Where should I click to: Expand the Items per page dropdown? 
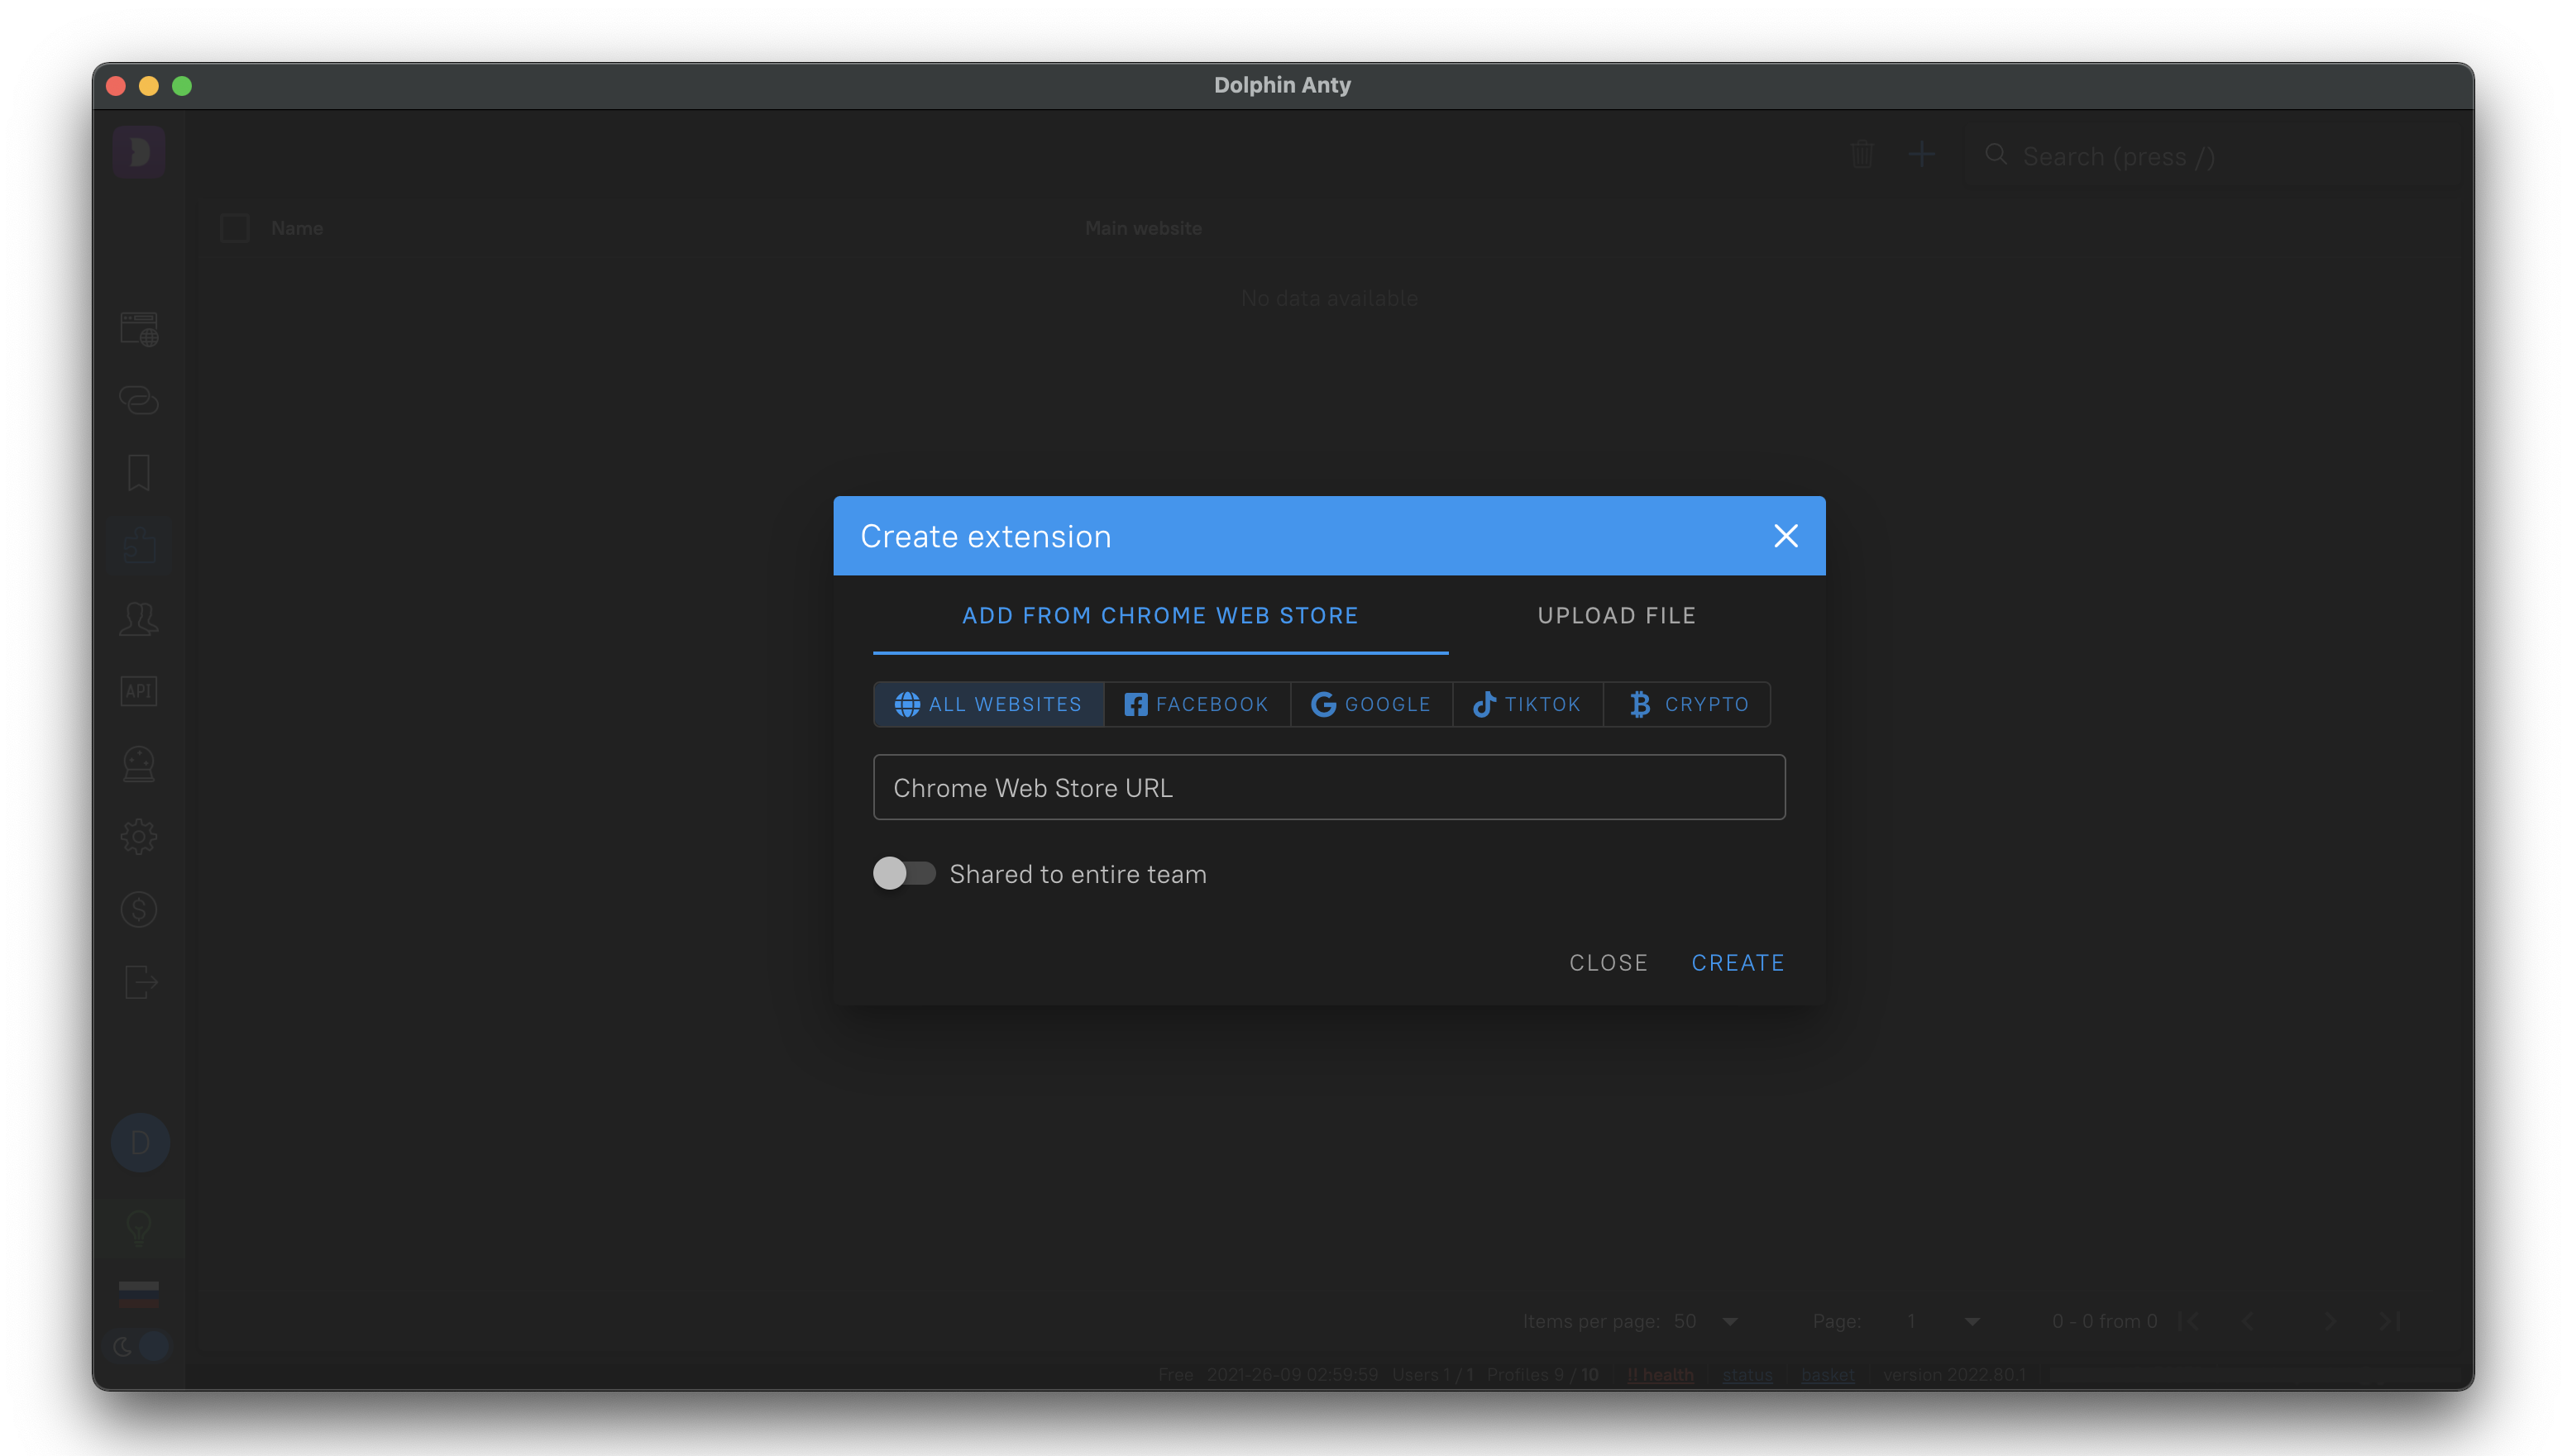[1730, 1321]
